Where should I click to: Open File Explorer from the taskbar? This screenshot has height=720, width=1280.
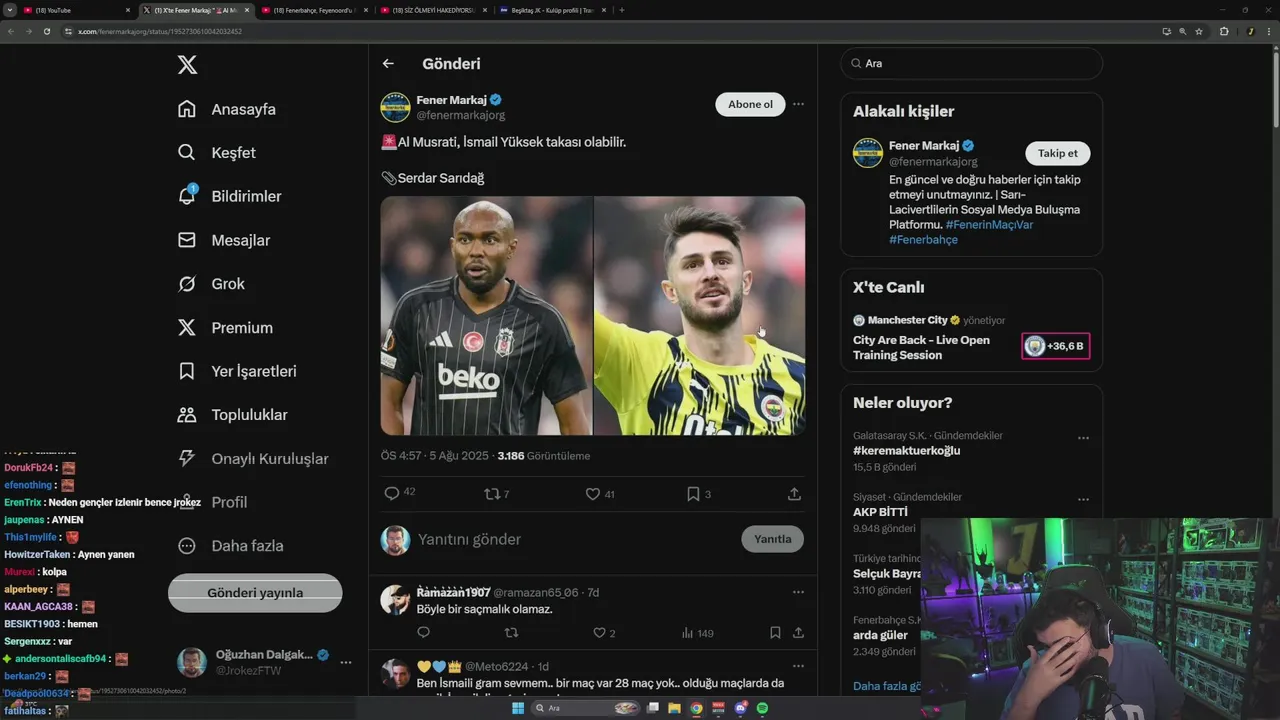pos(675,708)
